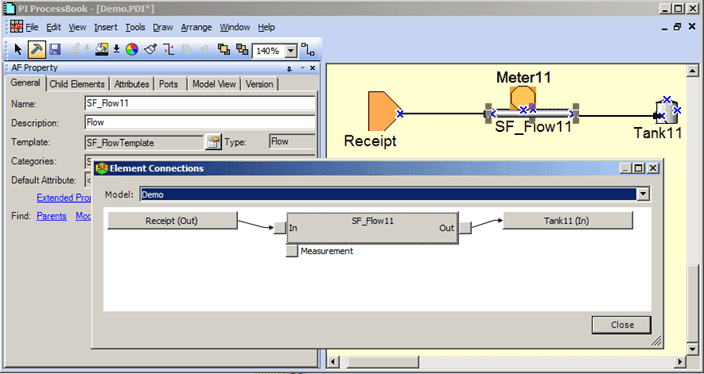Click the connector line tool icon
The width and height of the screenshot is (704, 374).
point(168,50)
